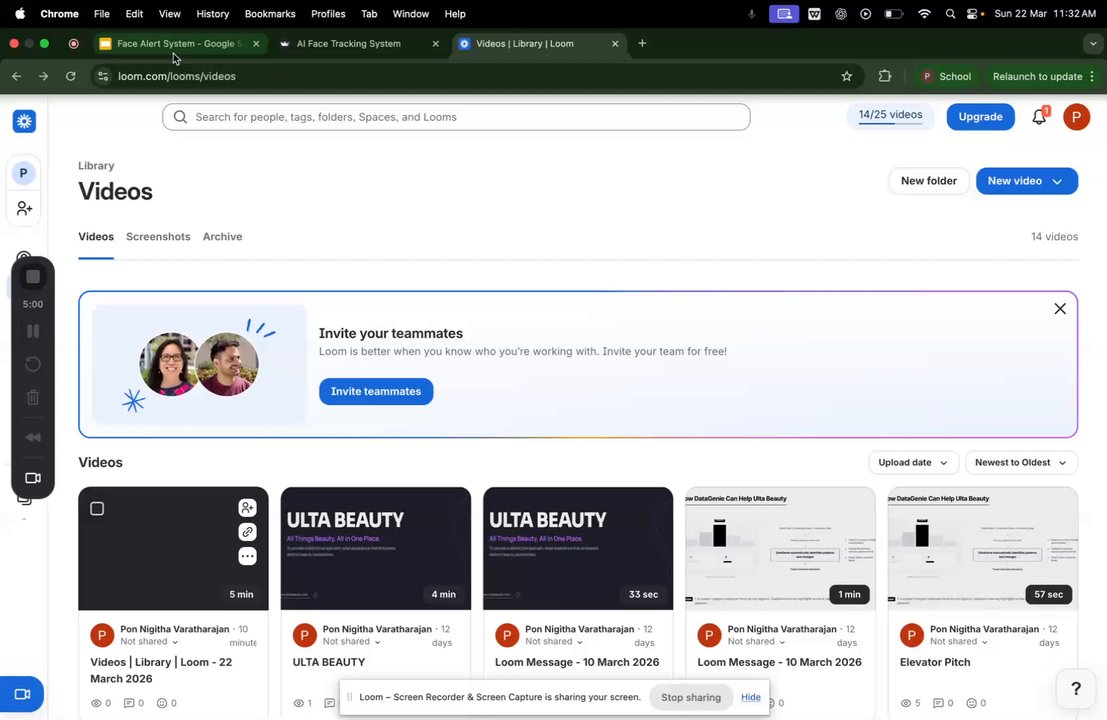Image resolution: width=1107 pixels, height=720 pixels.
Task: Switch to the Screenshots tab
Action: point(158,236)
